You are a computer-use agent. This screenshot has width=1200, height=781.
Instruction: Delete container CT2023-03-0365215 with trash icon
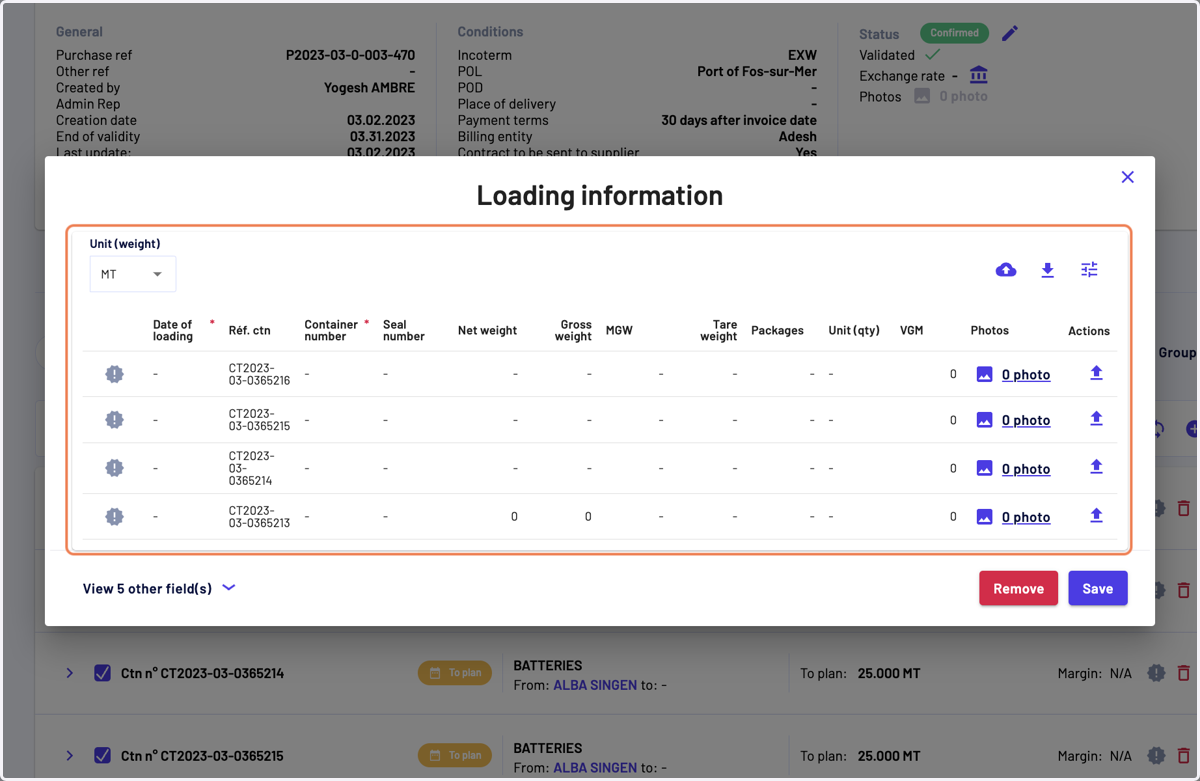[x=1184, y=755]
